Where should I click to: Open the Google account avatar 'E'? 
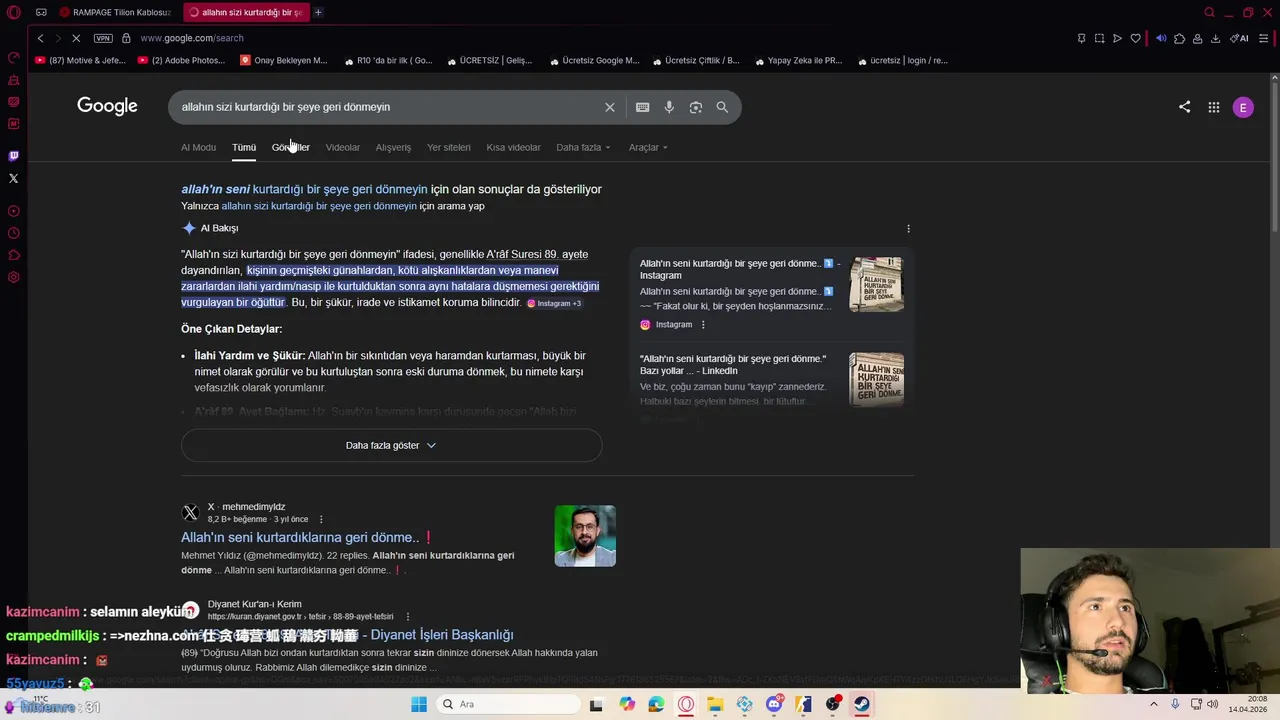(x=1243, y=107)
